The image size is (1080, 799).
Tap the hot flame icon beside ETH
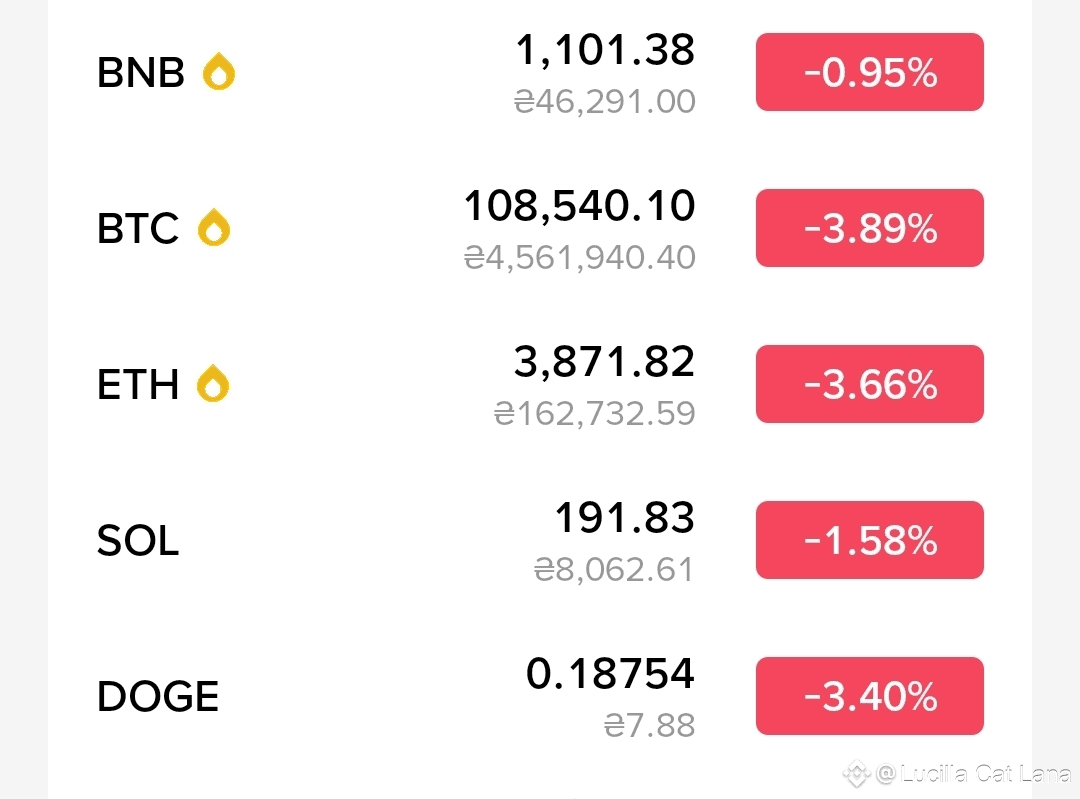tap(213, 383)
